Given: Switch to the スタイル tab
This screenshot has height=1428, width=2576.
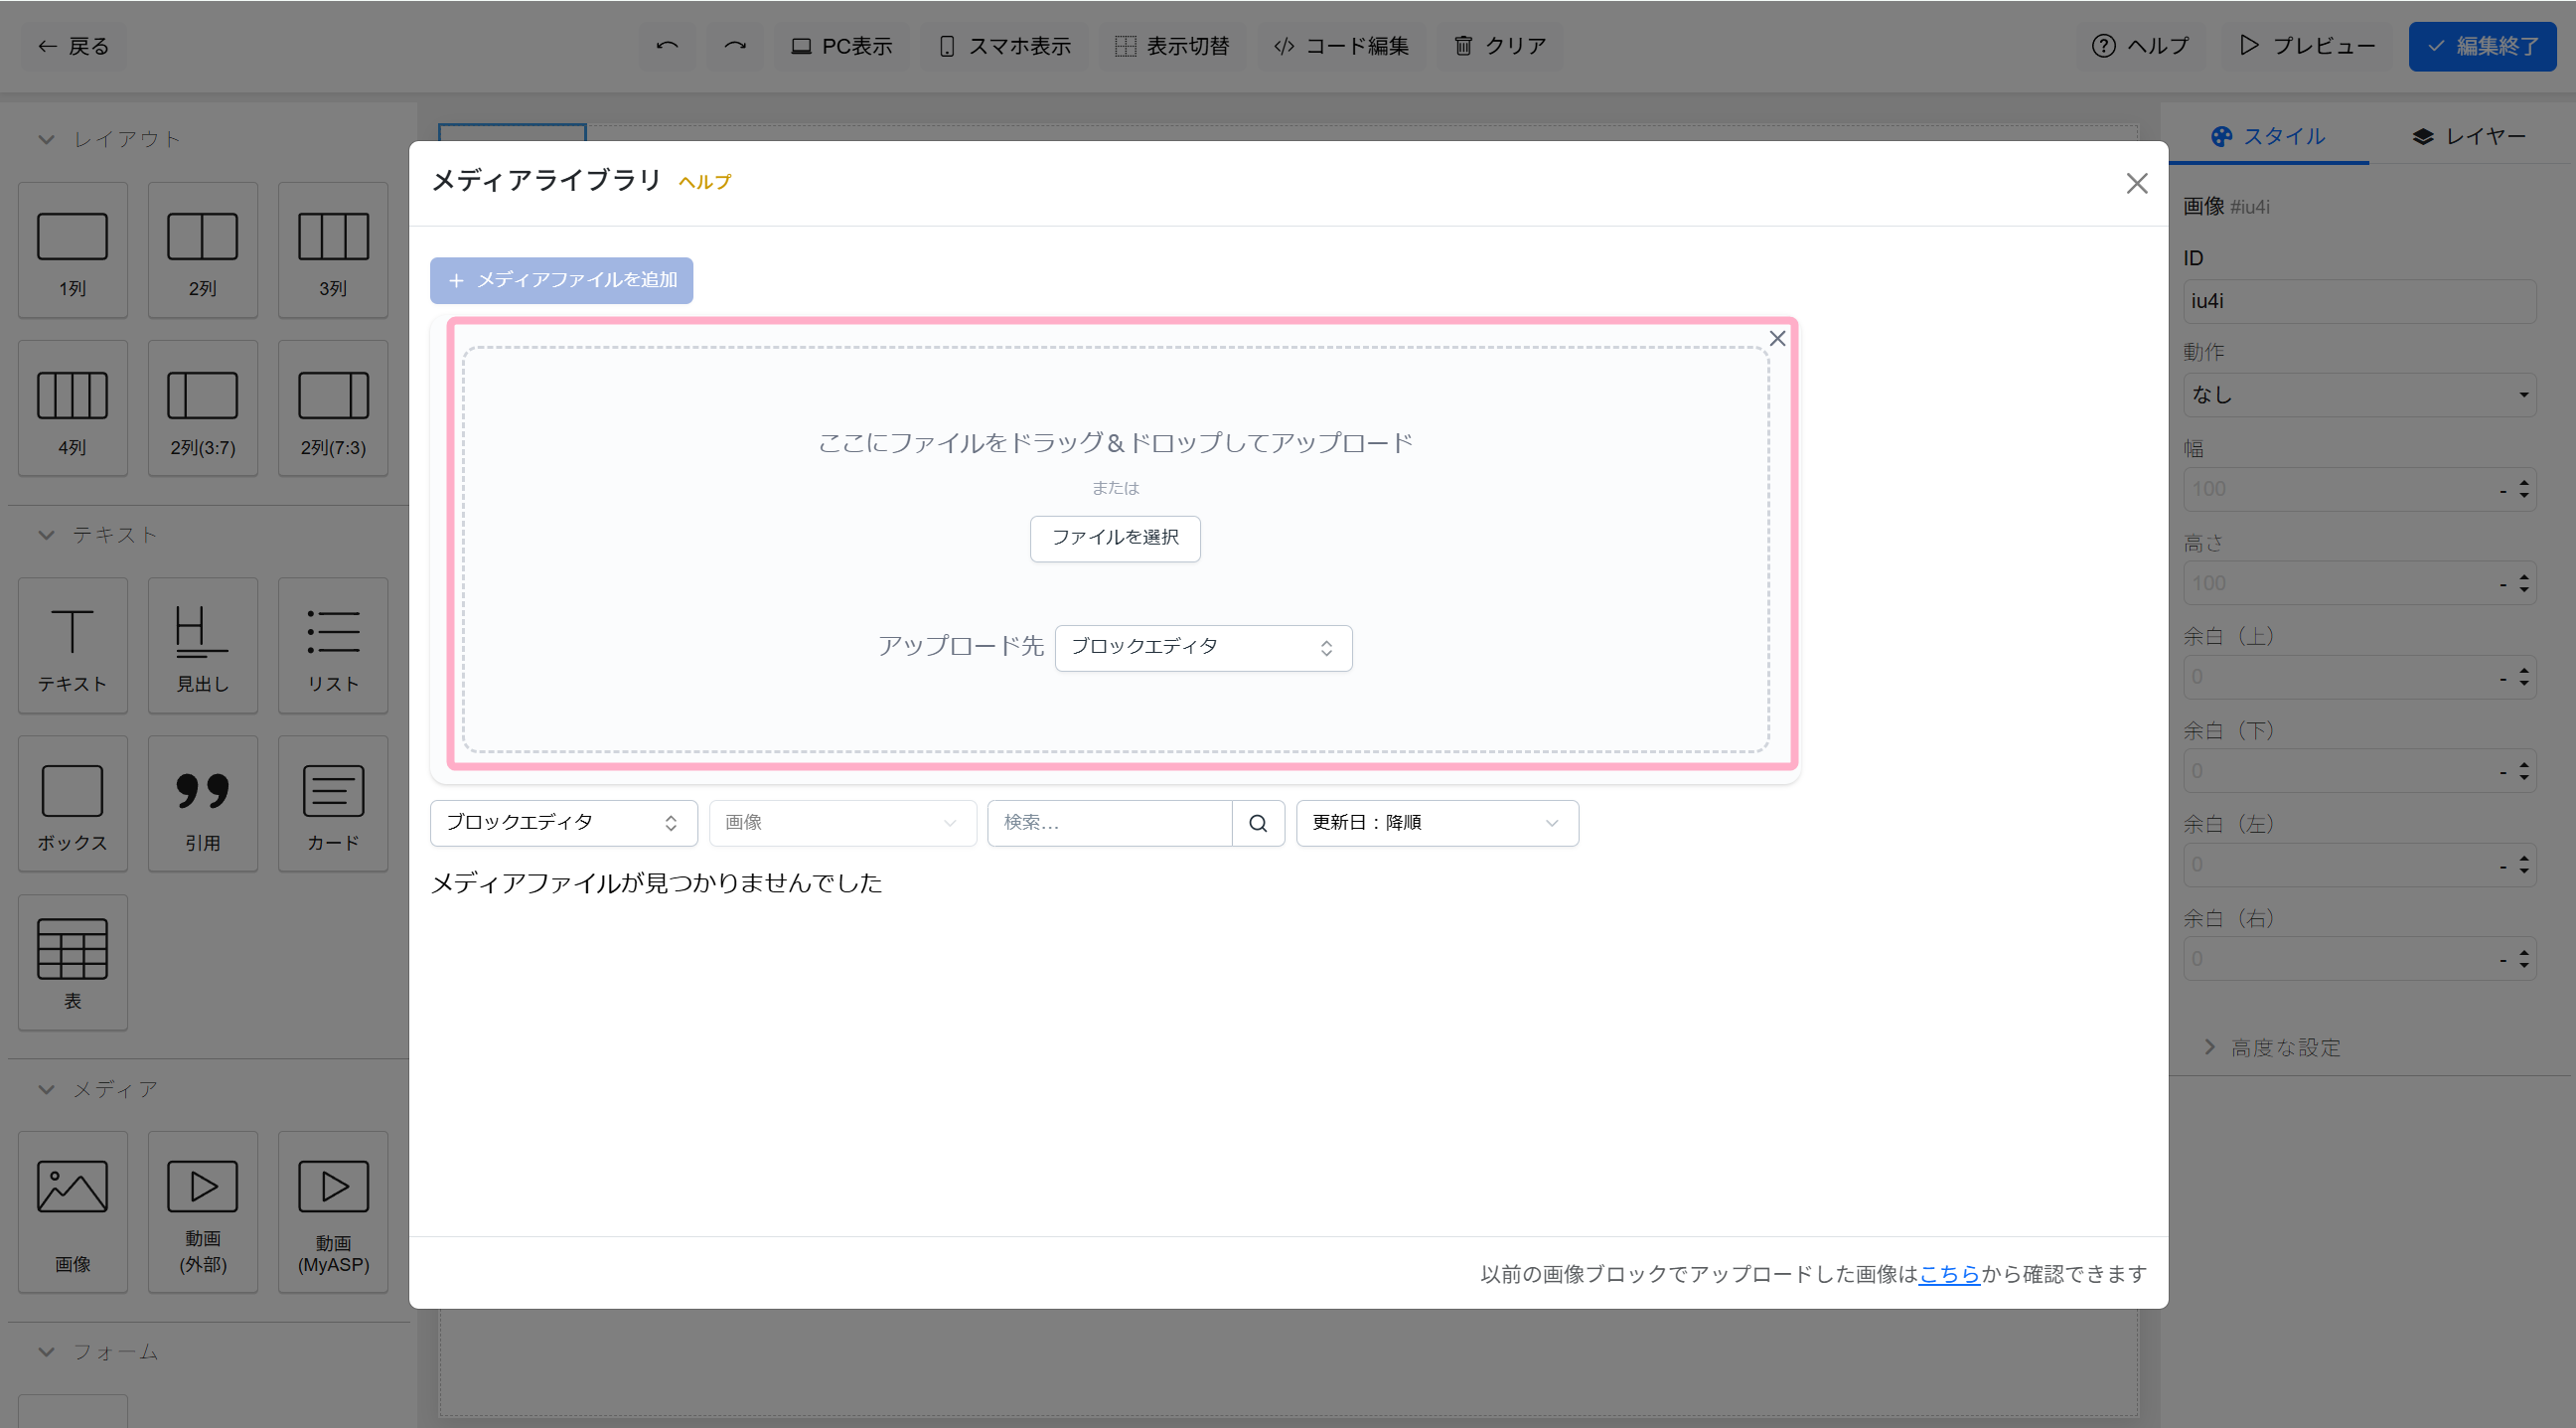Looking at the screenshot, I should click(x=2268, y=136).
